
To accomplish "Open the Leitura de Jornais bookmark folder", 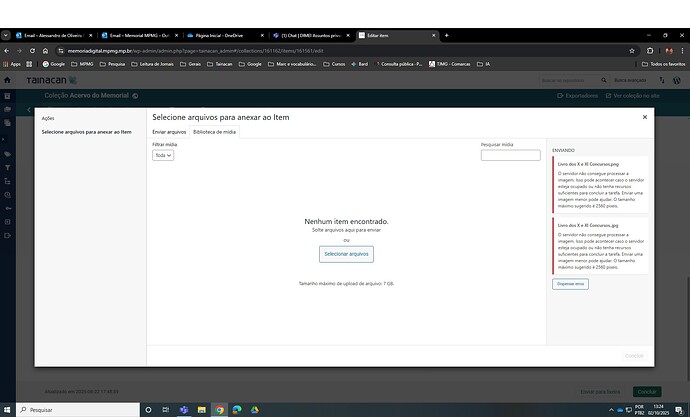I will click(152, 64).
